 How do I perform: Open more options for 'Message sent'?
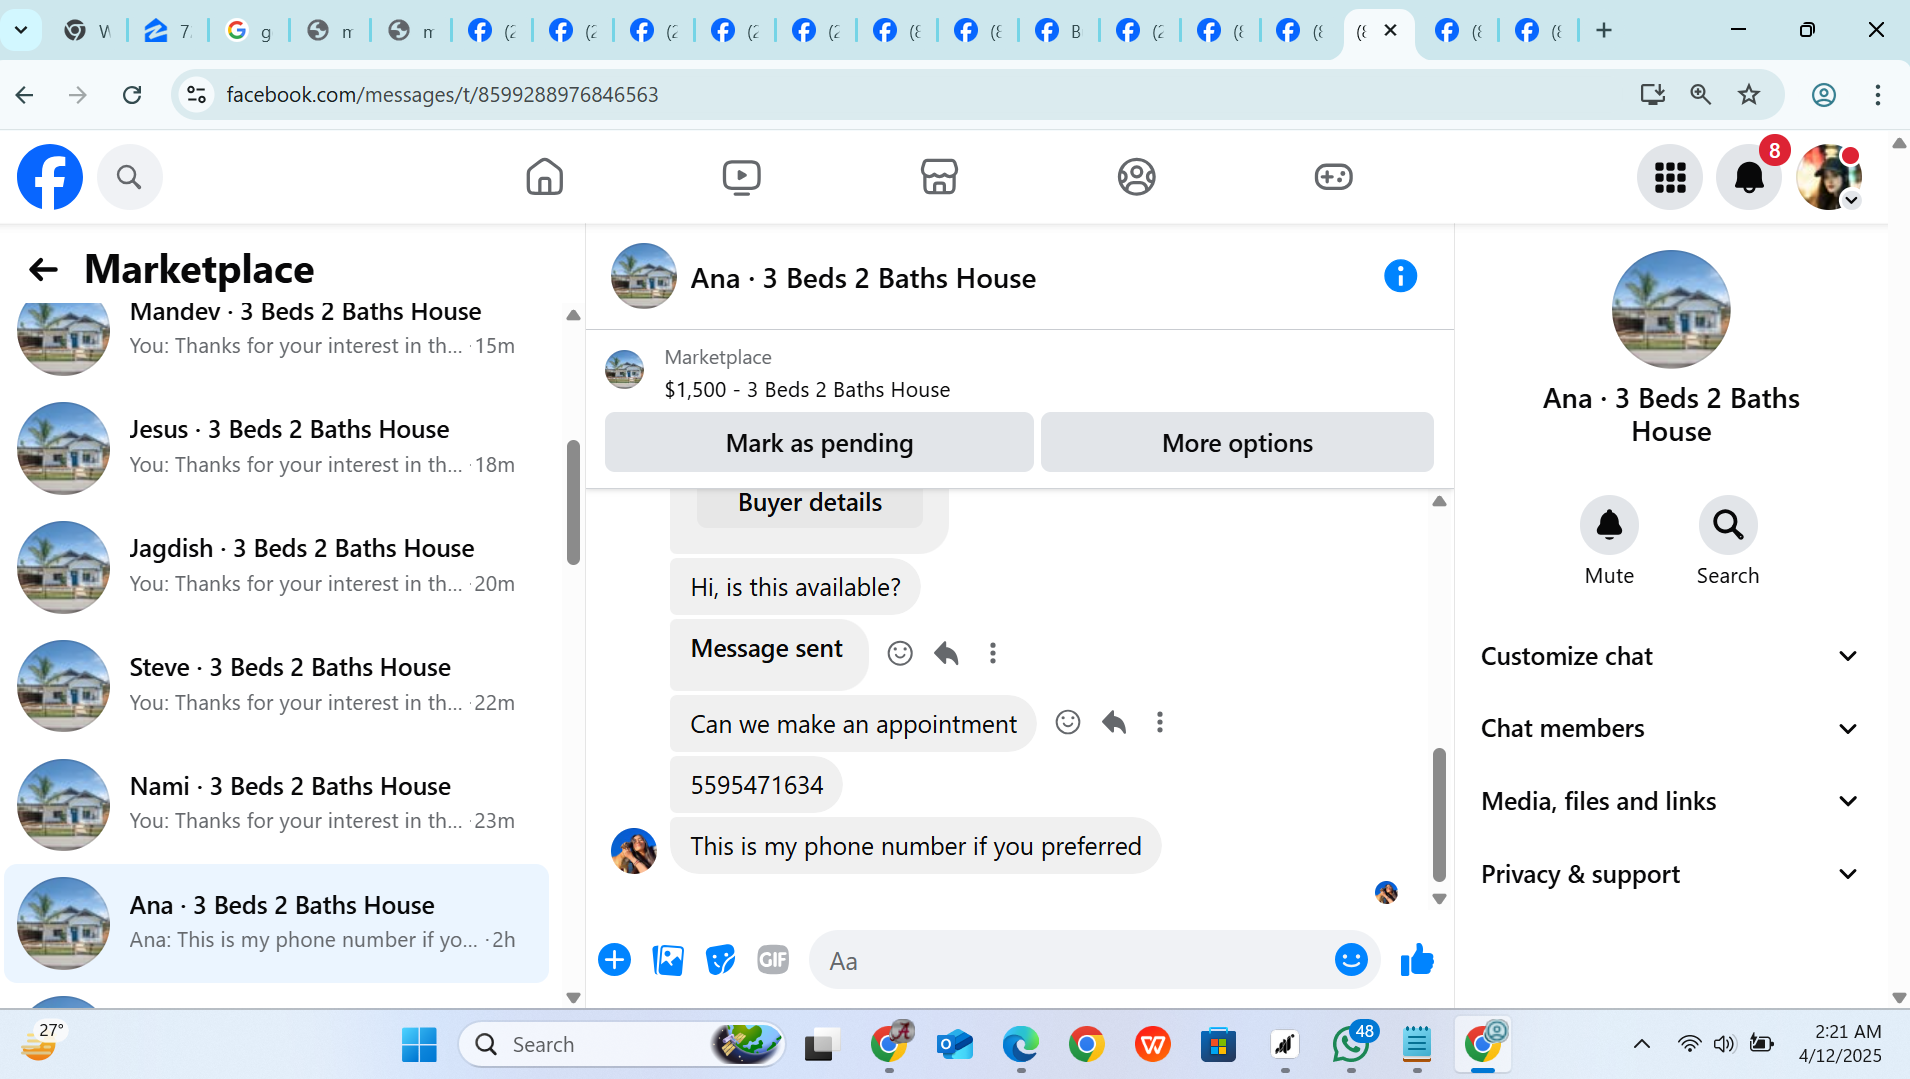tap(993, 653)
